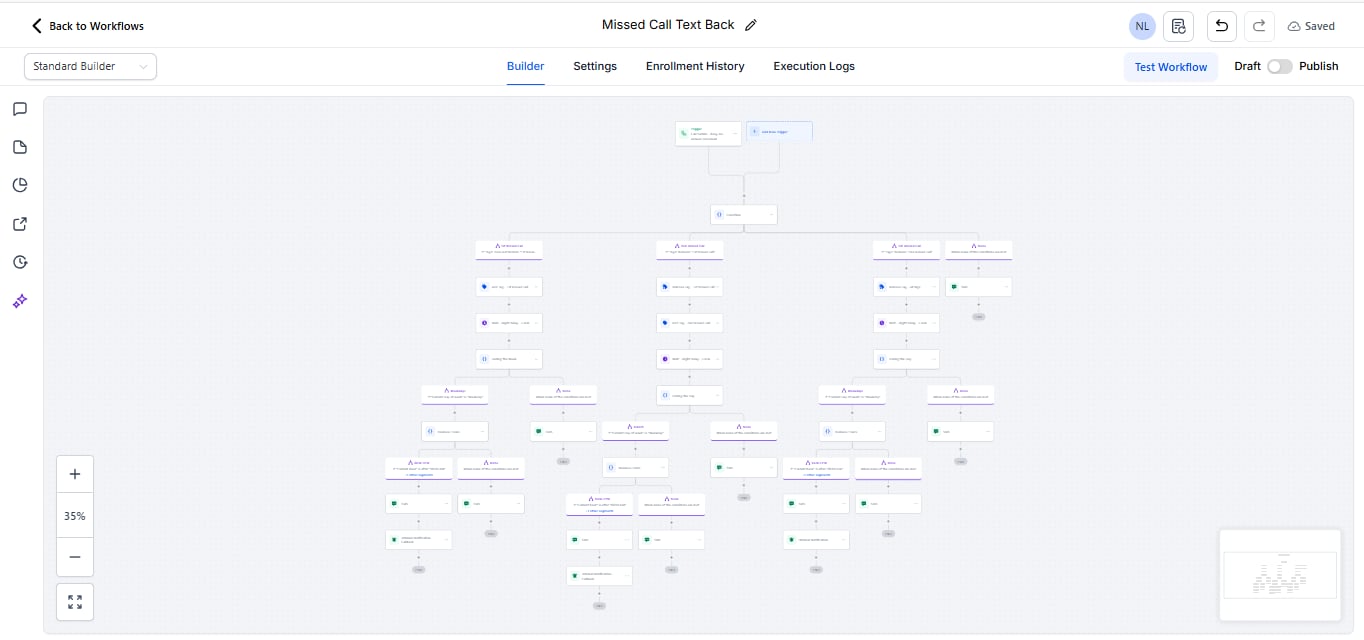Click the Test Workflow button
Screen dimensions: 1364x640
(x=1170, y=67)
